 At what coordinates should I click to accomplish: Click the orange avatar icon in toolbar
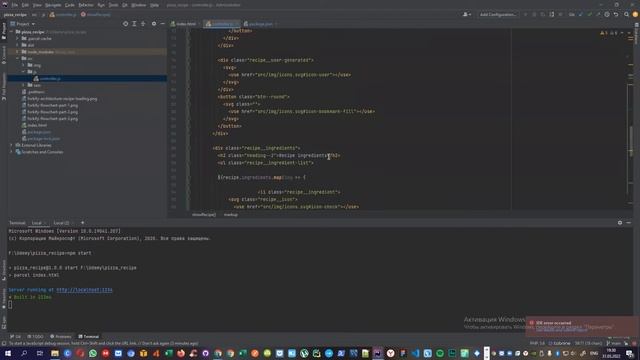pyautogui.click(x=635, y=14)
